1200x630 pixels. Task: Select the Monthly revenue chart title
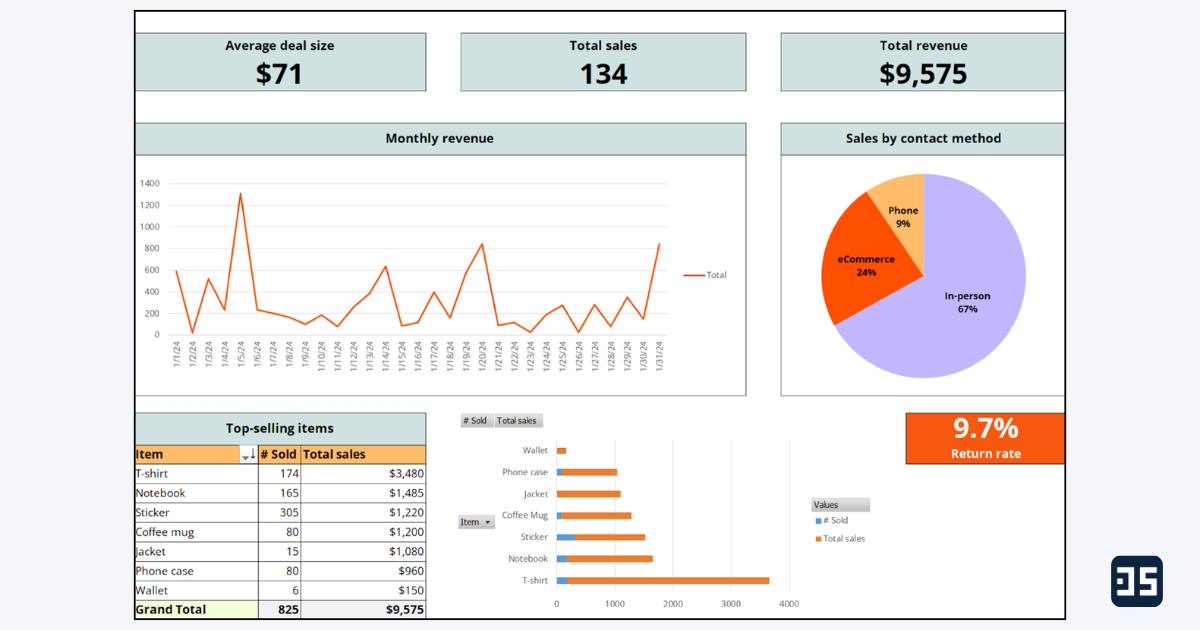click(x=439, y=138)
